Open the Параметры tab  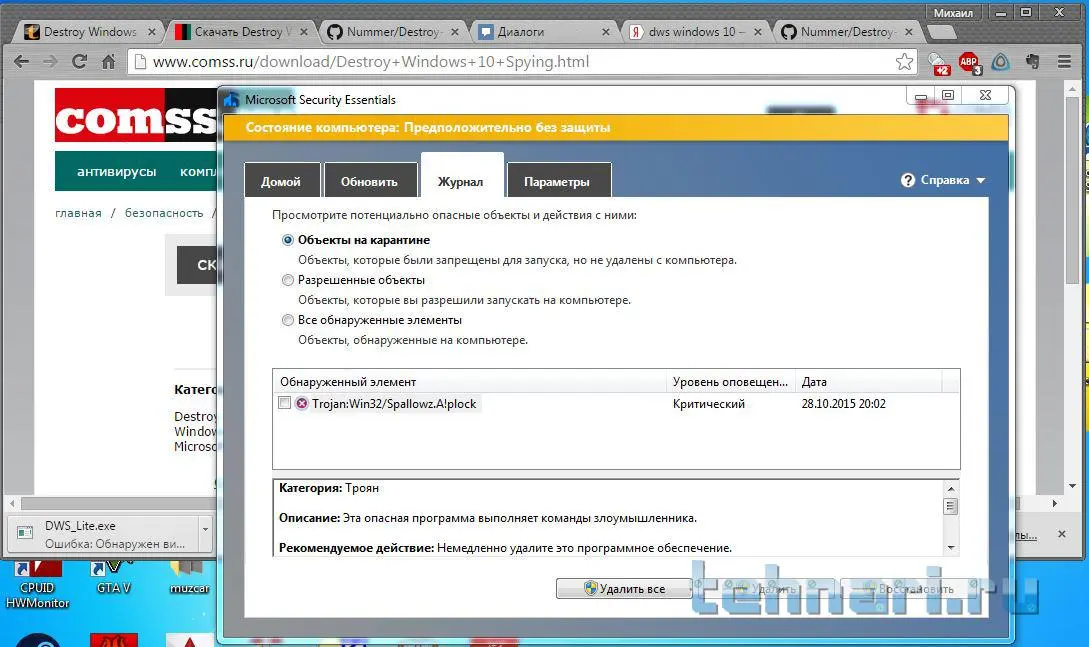[558, 180]
